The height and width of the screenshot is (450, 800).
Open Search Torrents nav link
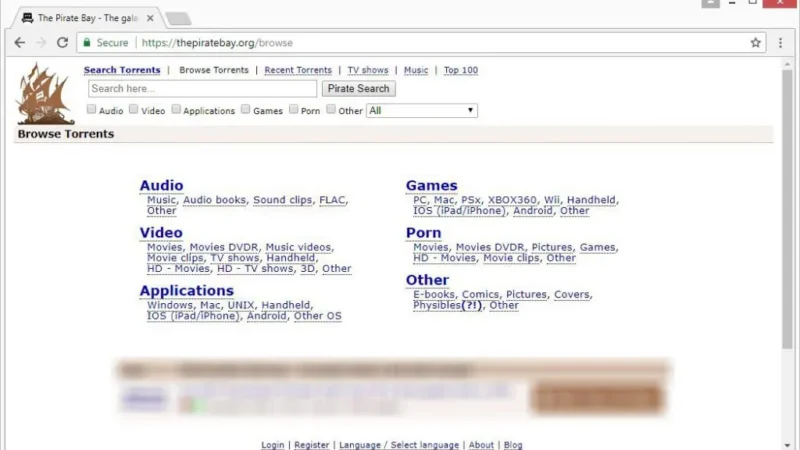[122, 70]
